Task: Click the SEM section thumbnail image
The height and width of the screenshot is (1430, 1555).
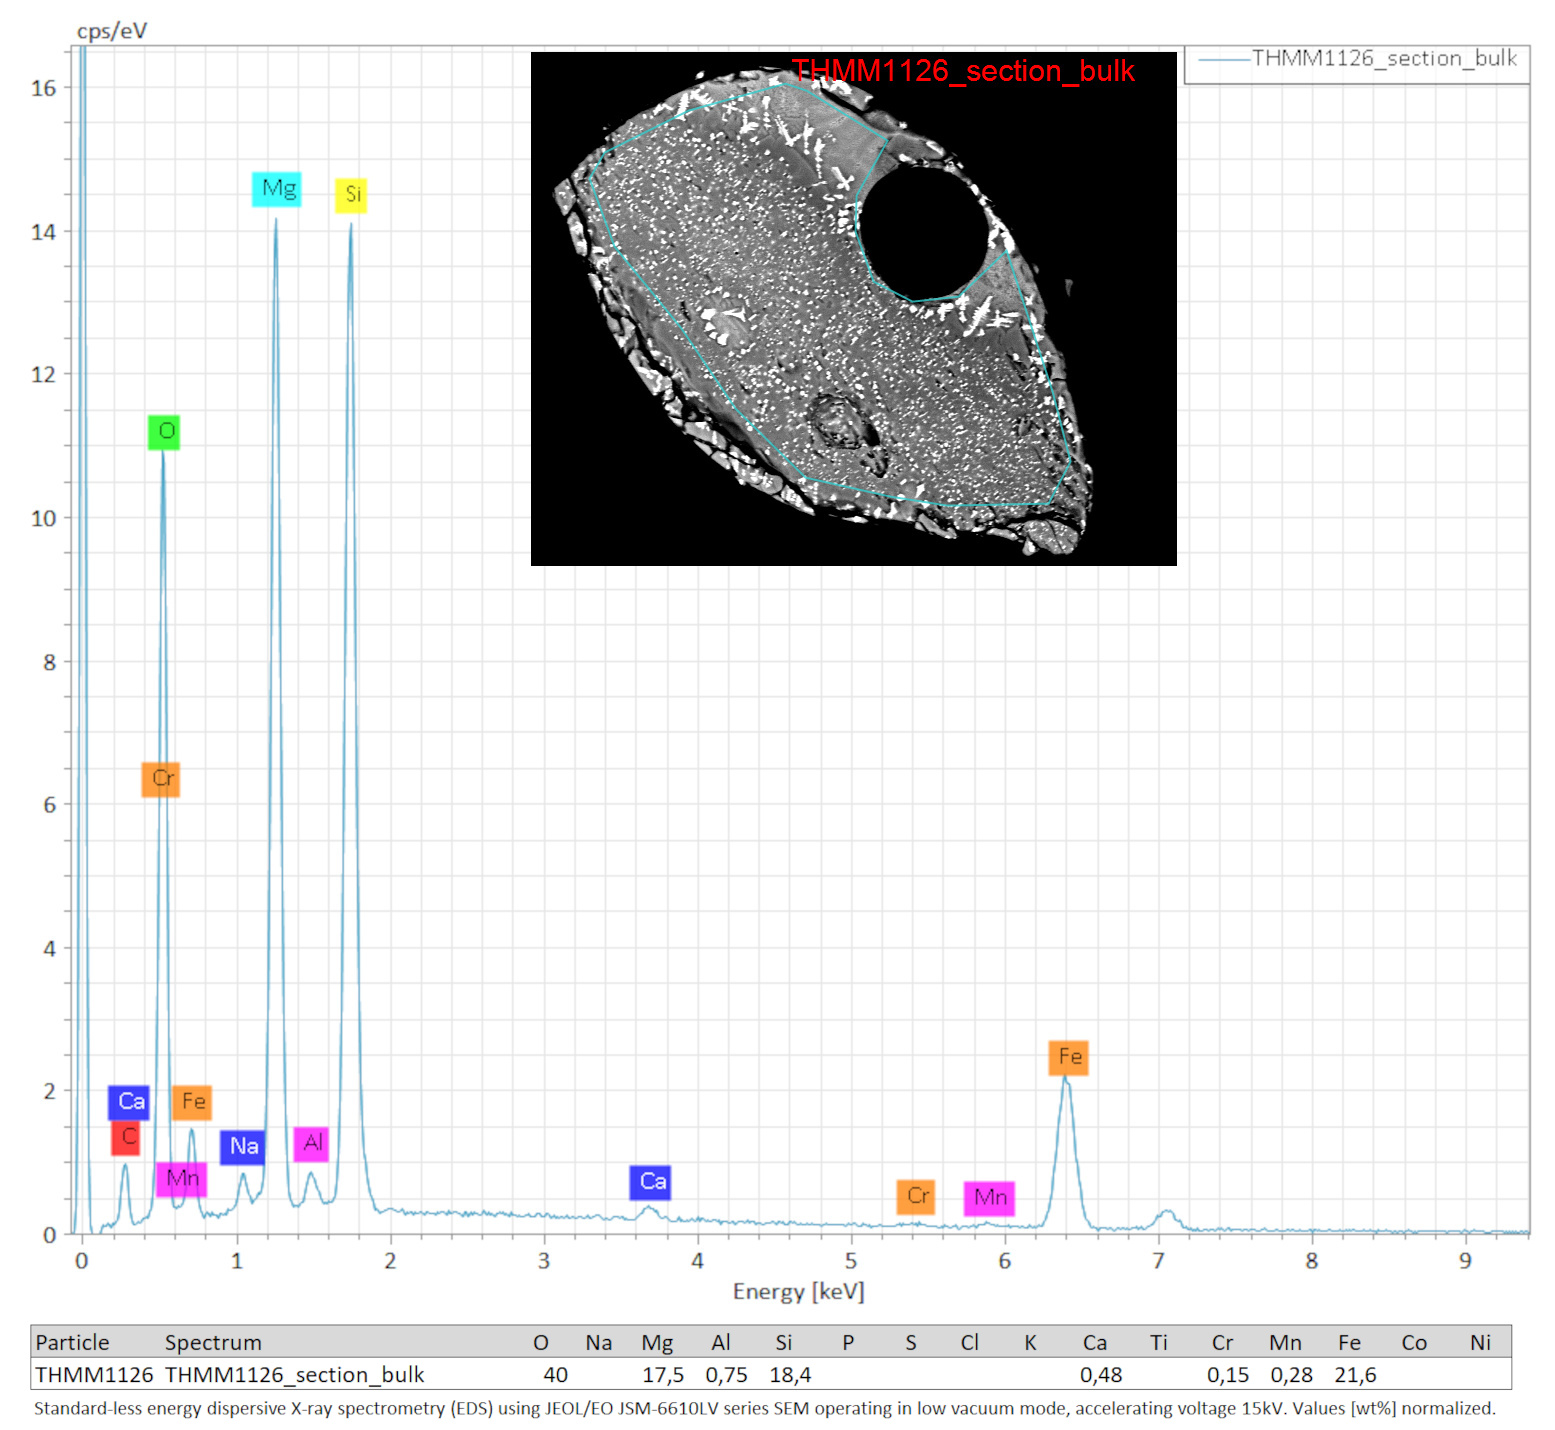Action: coord(854,309)
